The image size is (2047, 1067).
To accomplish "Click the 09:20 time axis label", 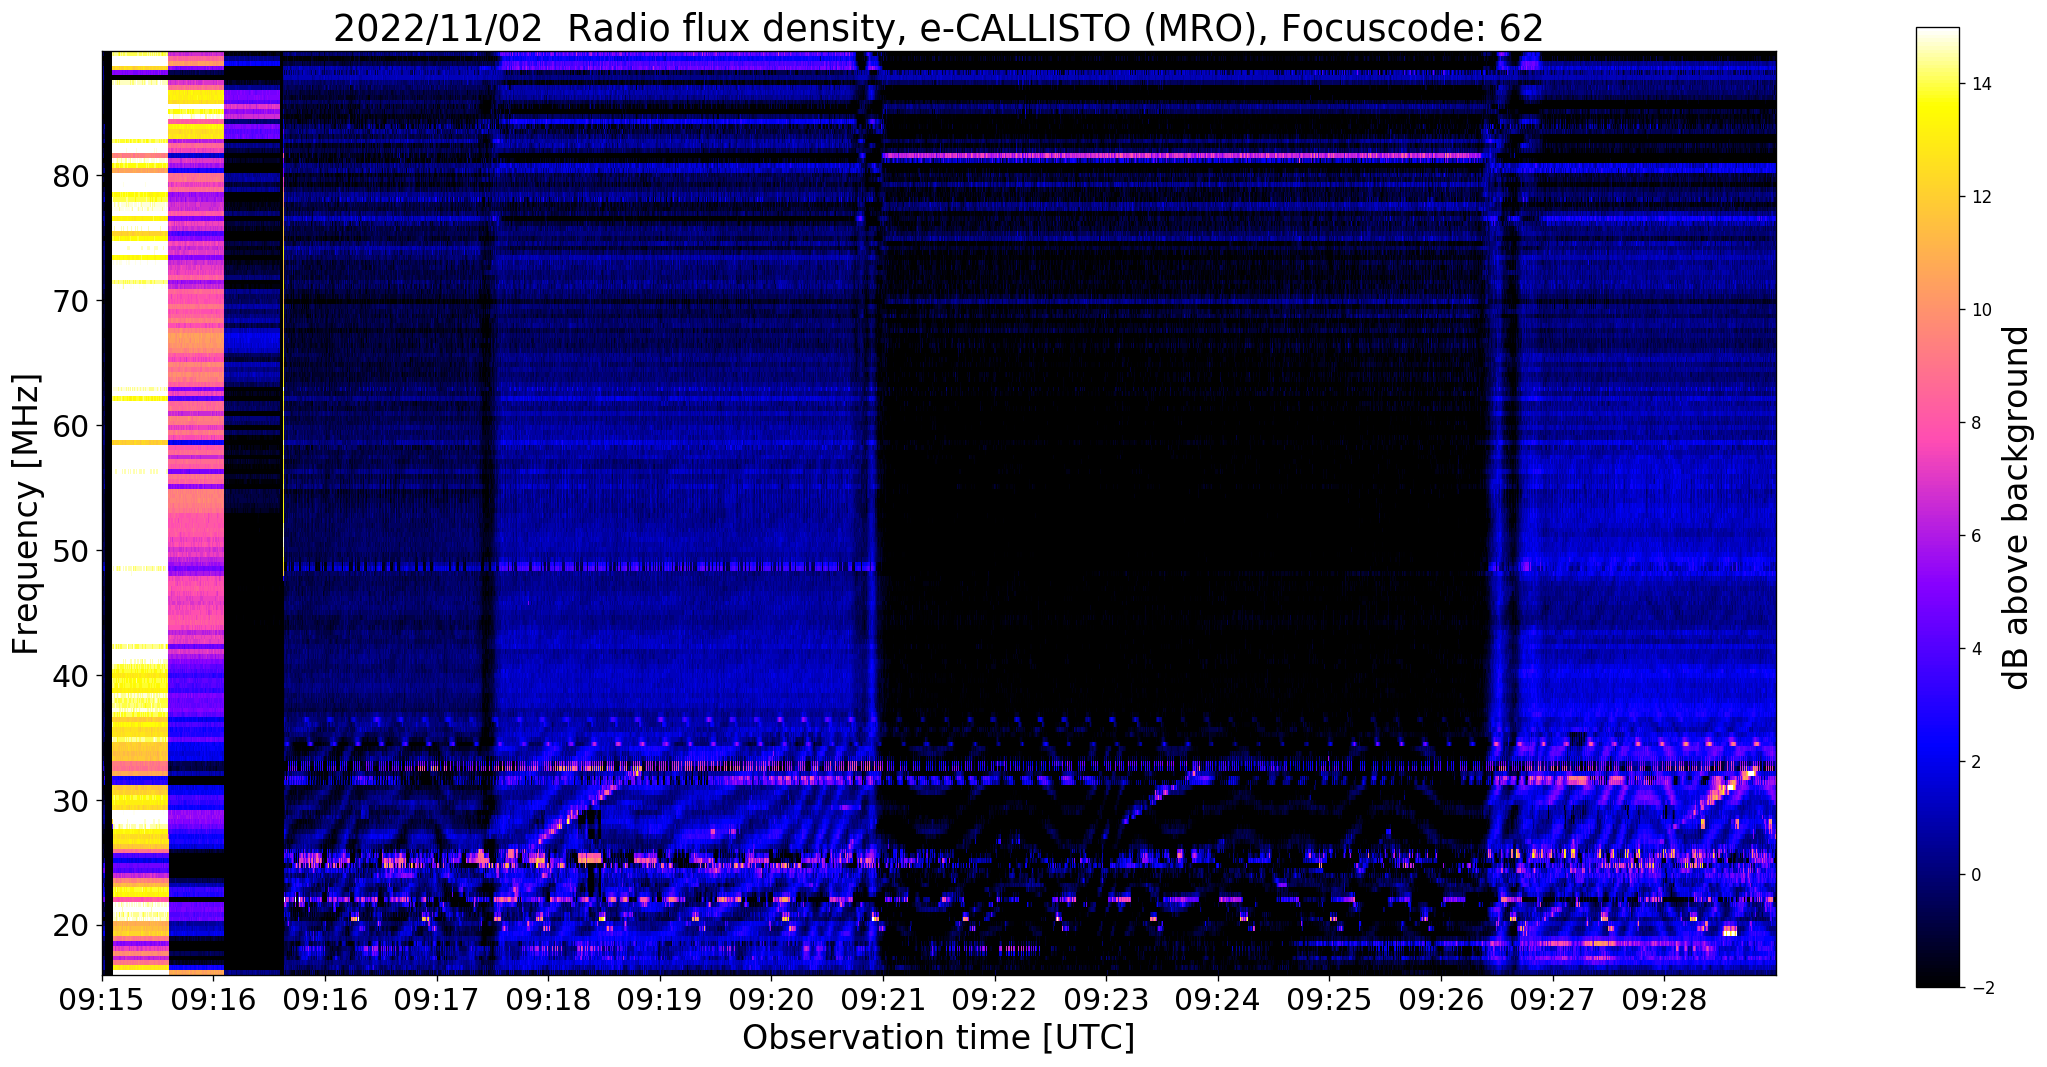I will (771, 1001).
